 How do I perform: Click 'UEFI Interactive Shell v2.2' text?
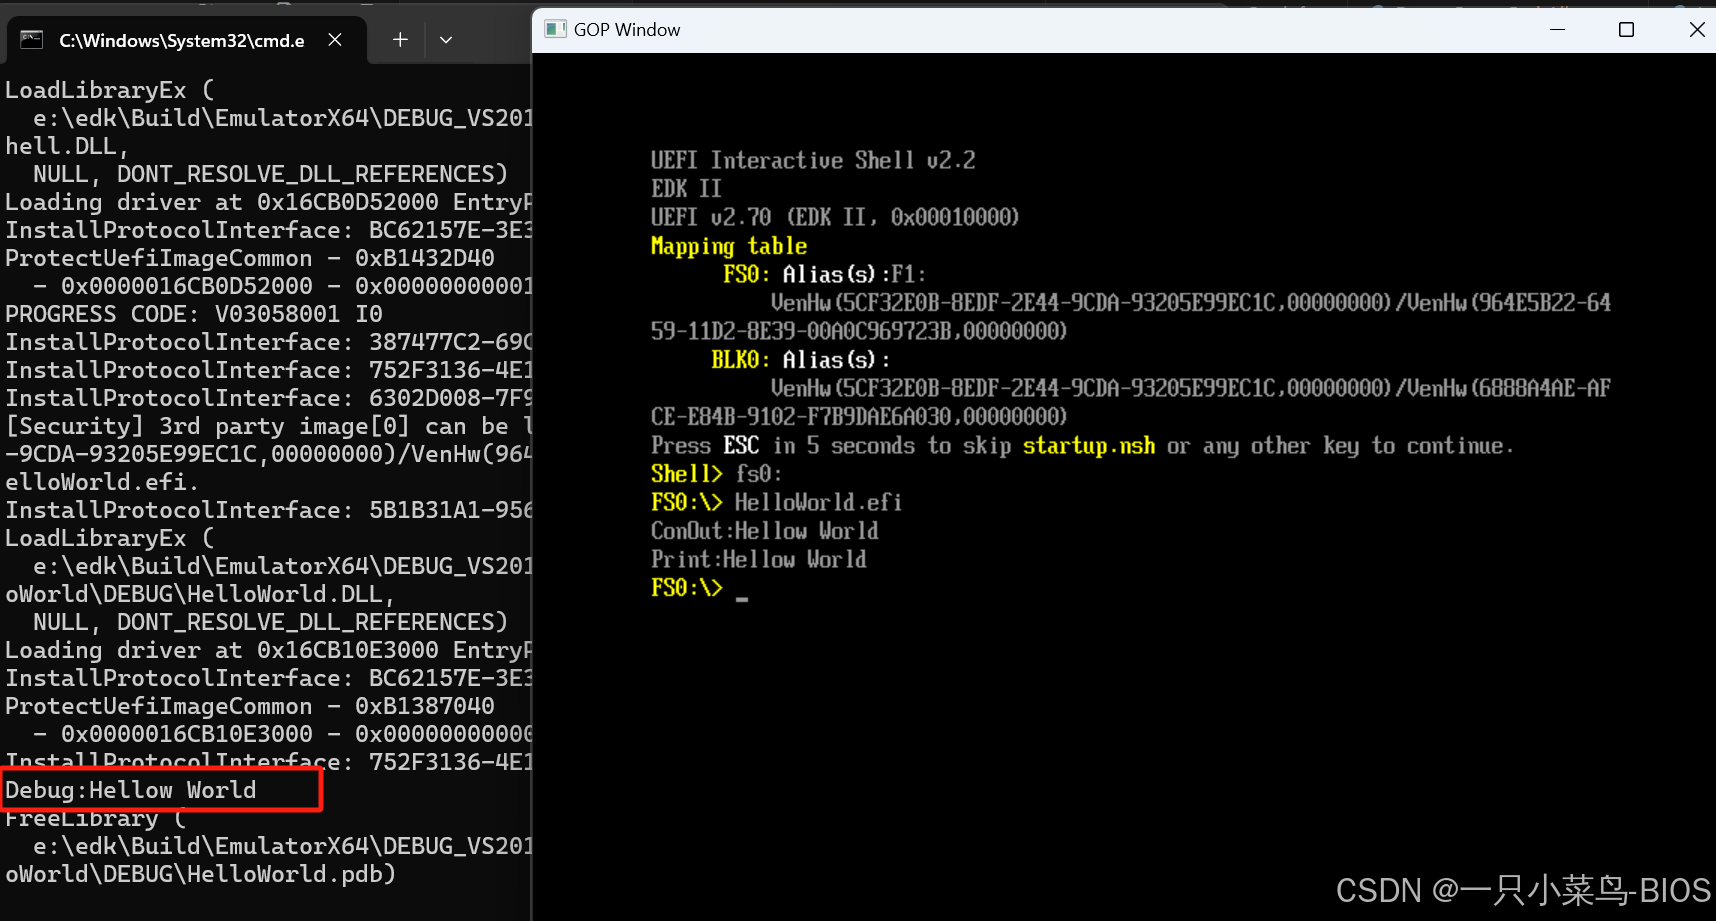point(813,160)
